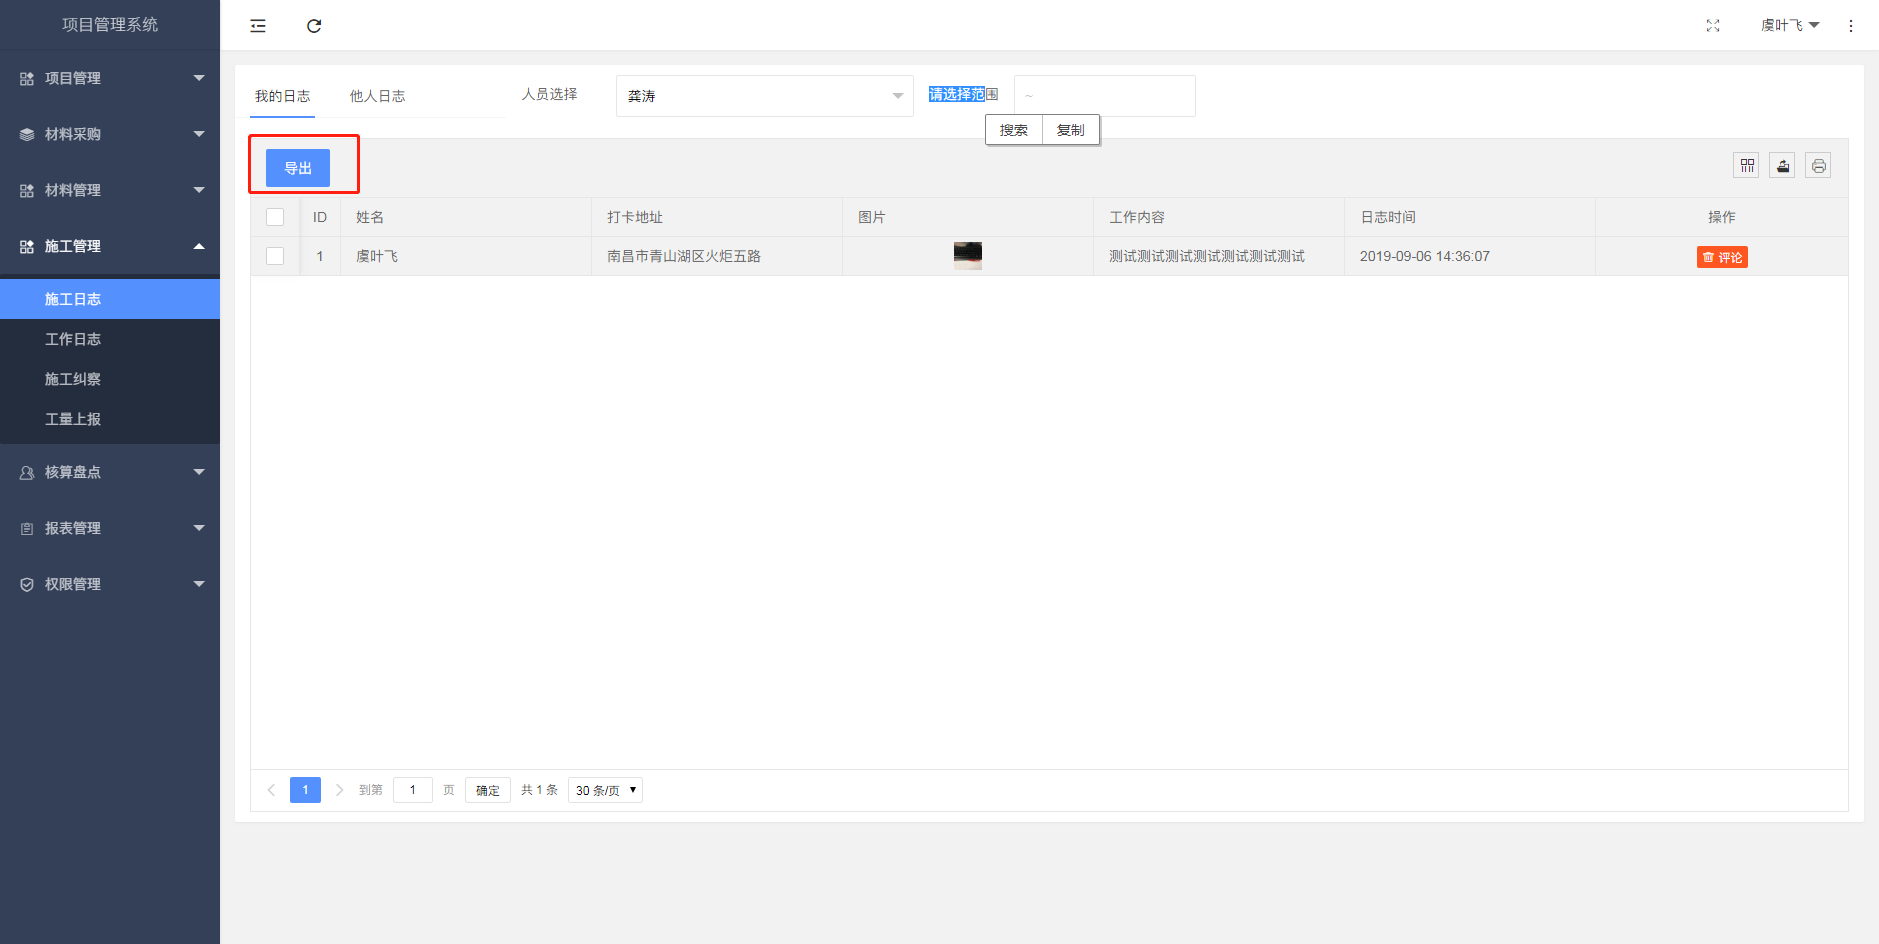Open the image thumbnail in row 1

pyautogui.click(x=968, y=256)
